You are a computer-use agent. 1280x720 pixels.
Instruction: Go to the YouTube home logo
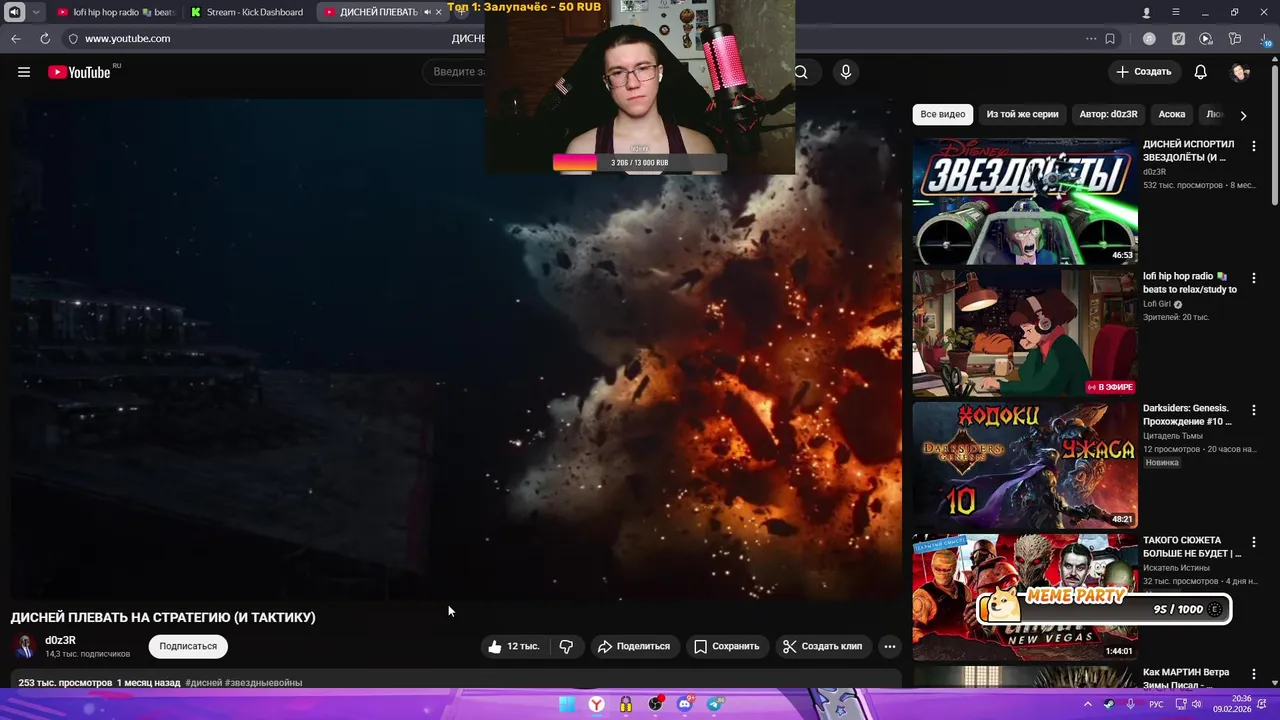79,72
